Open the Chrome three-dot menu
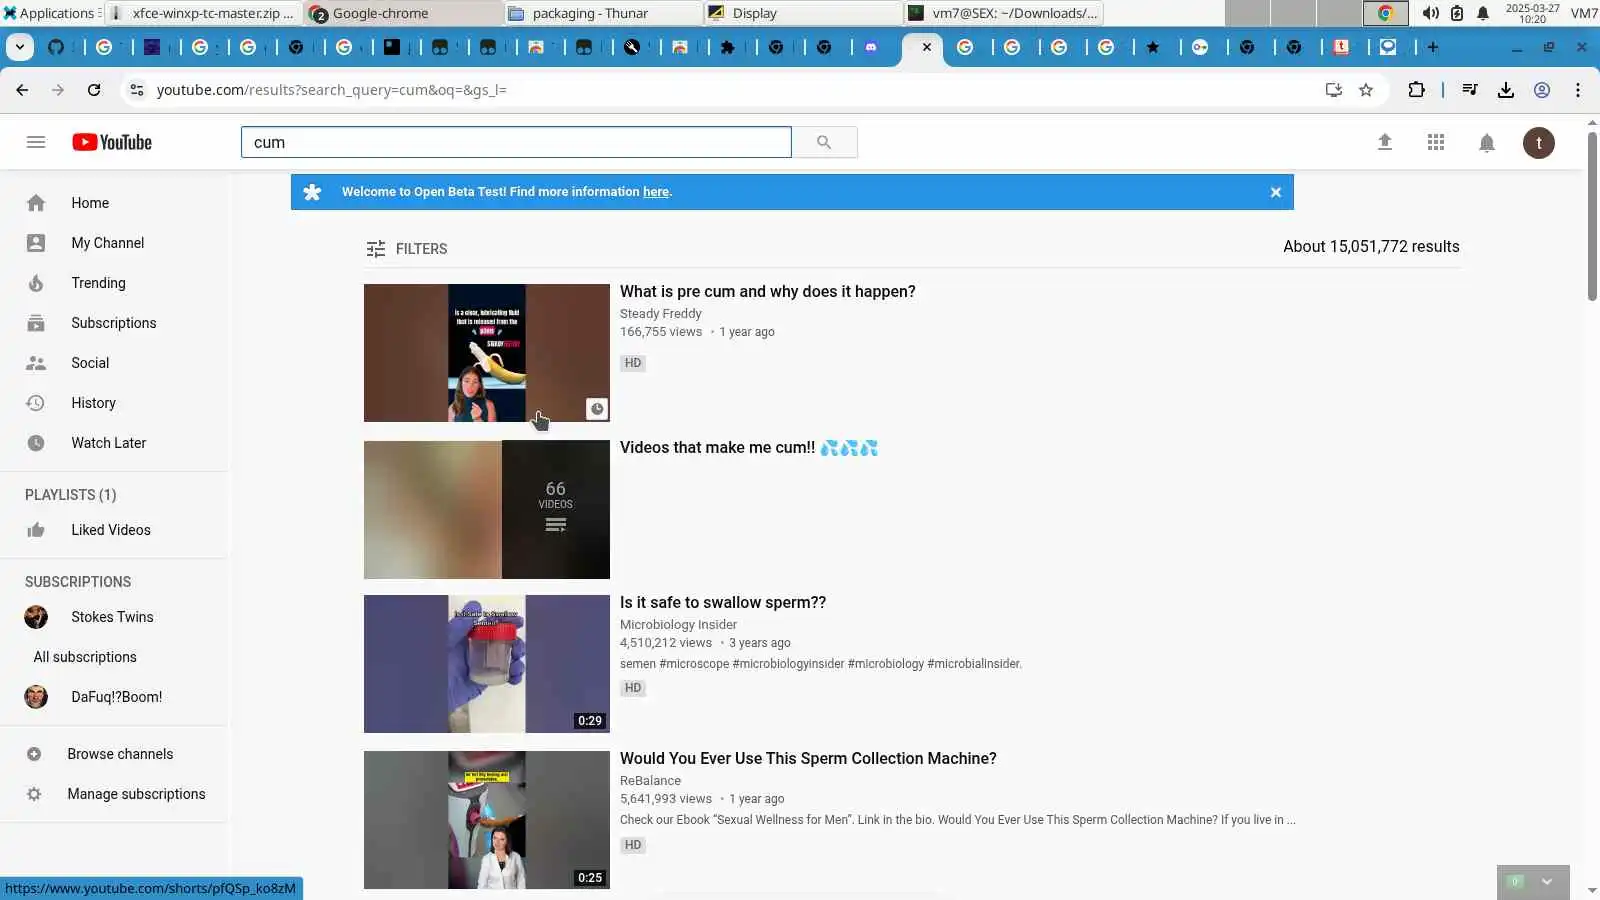The image size is (1600, 900). pos(1578,90)
